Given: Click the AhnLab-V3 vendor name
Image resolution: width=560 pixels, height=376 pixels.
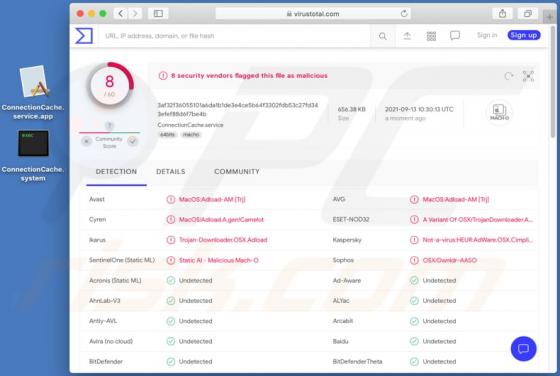Looking at the screenshot, I should (105, 301).
